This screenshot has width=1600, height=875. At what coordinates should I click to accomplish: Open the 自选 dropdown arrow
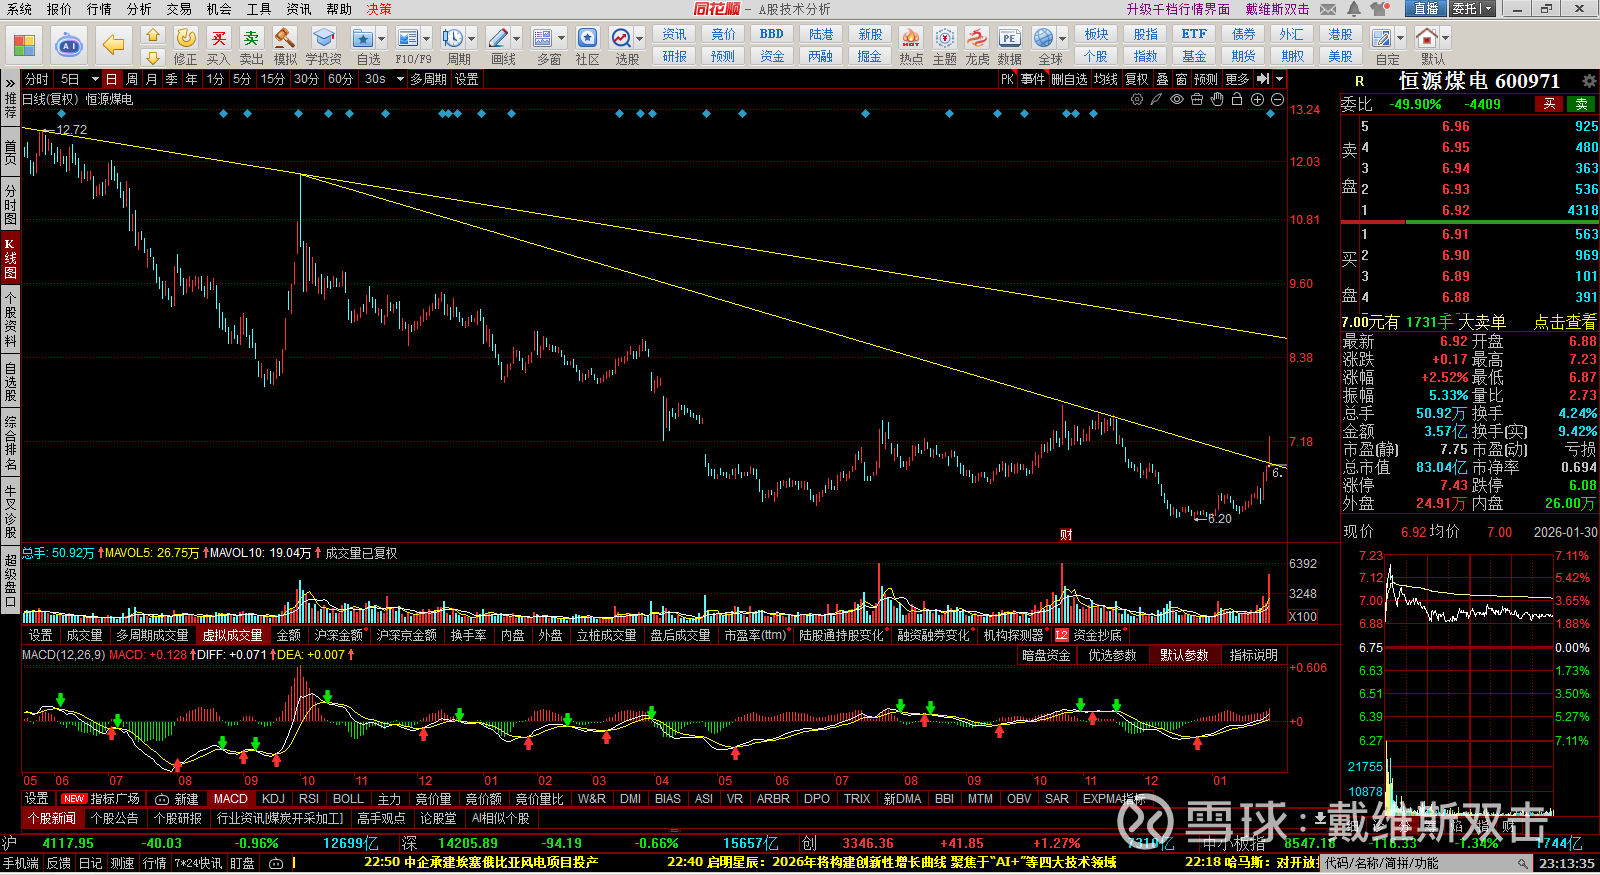point(381,39)
